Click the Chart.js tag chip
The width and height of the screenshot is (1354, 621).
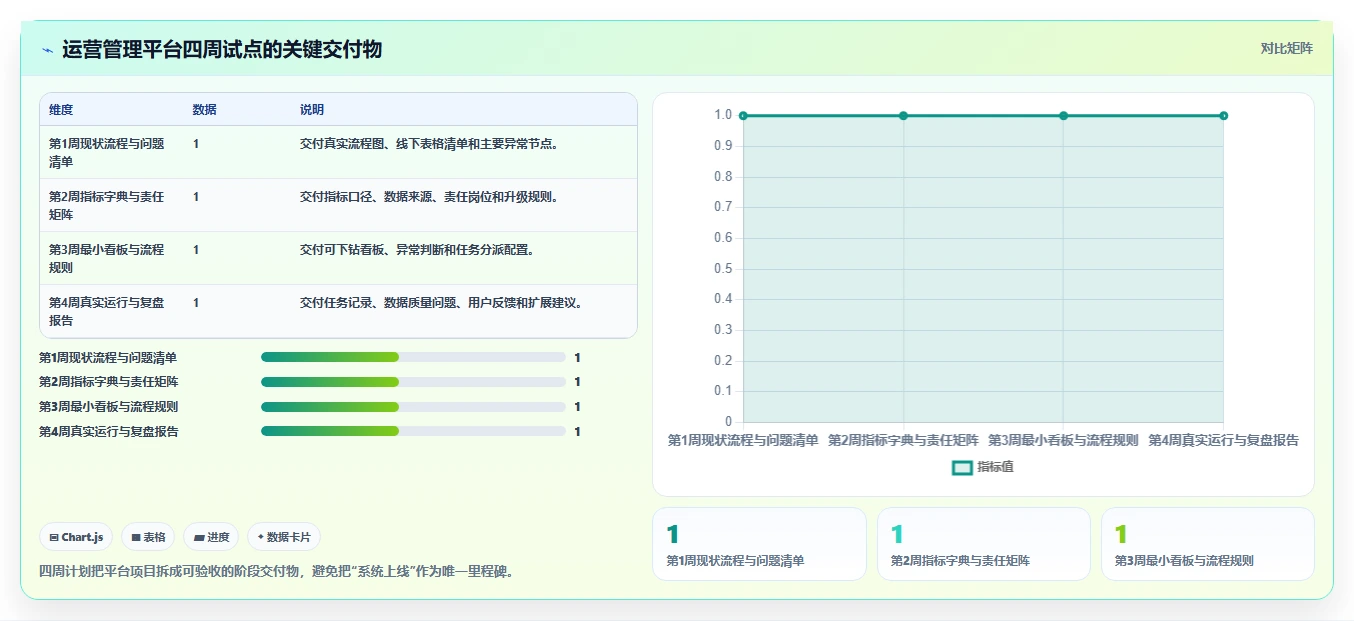click(x=77, y=537)
